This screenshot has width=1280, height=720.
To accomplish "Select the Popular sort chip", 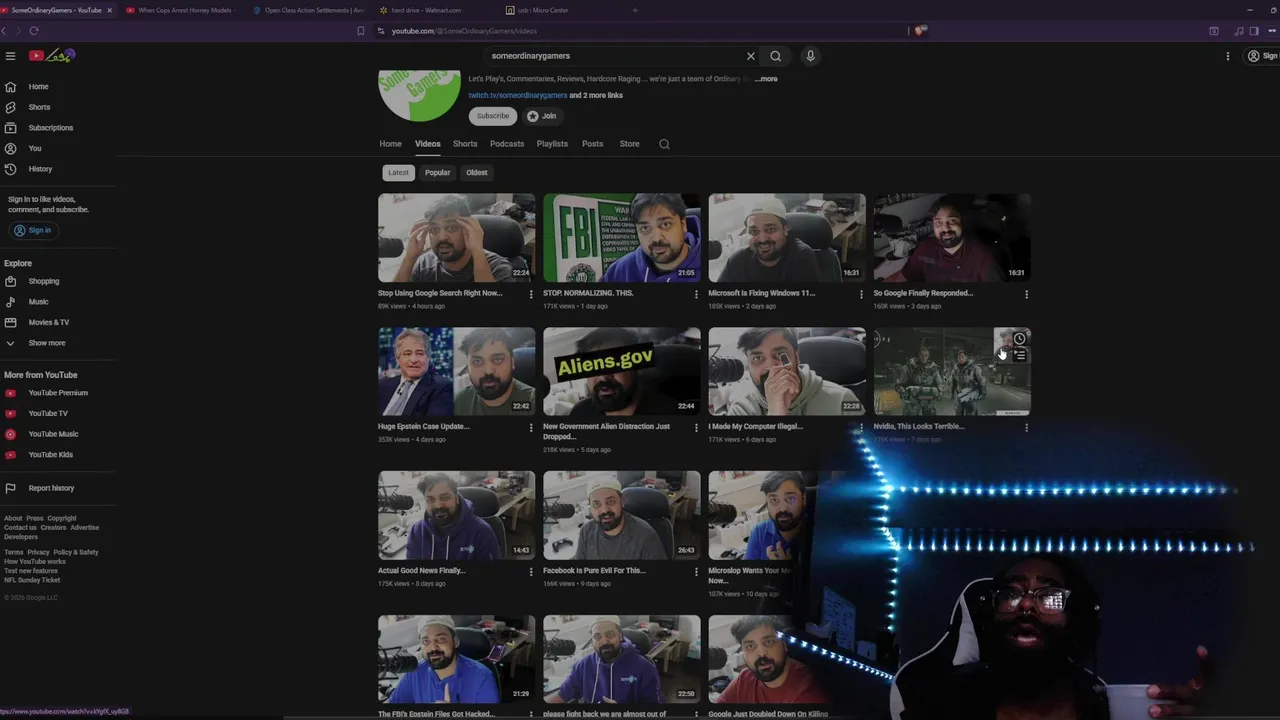I will pyautogui.click(x=437, y=172).
